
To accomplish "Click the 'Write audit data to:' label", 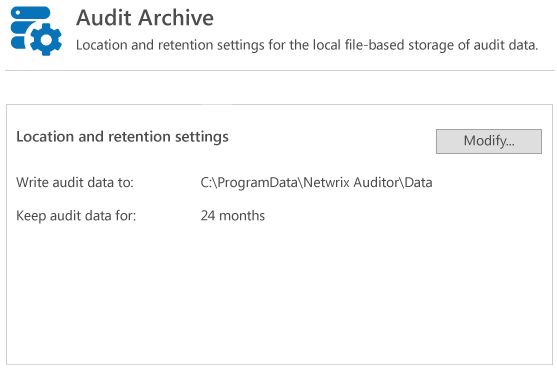I will pyautogui.click(x=75, y=182).
